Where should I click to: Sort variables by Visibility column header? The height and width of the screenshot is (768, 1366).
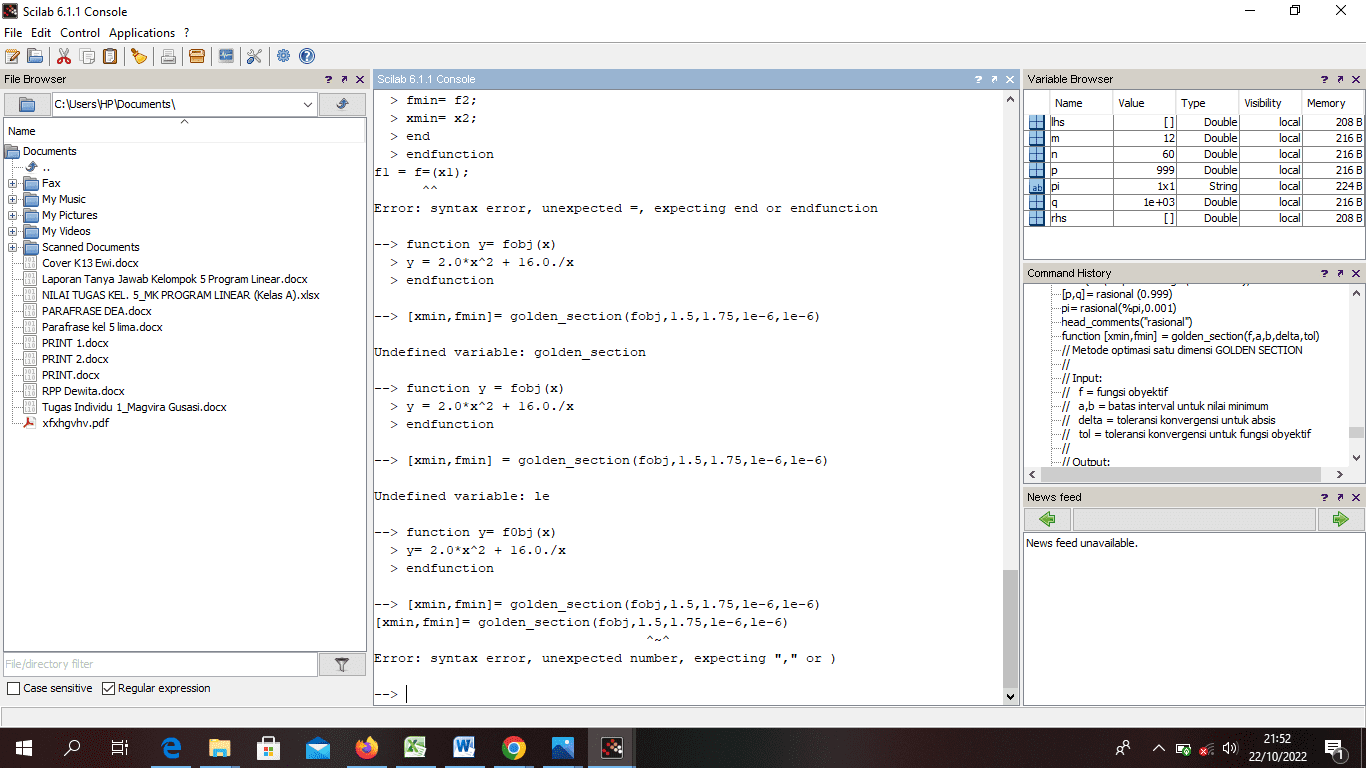[1269, 103]
